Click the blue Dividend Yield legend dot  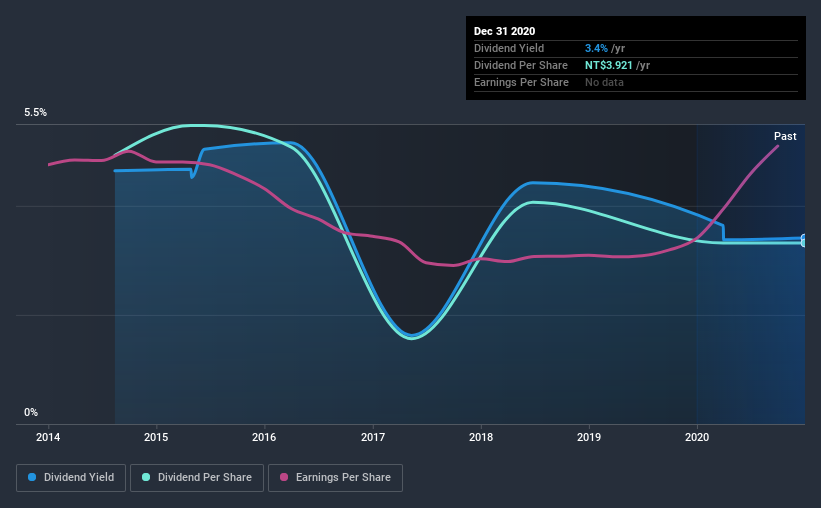click(32, 477)
